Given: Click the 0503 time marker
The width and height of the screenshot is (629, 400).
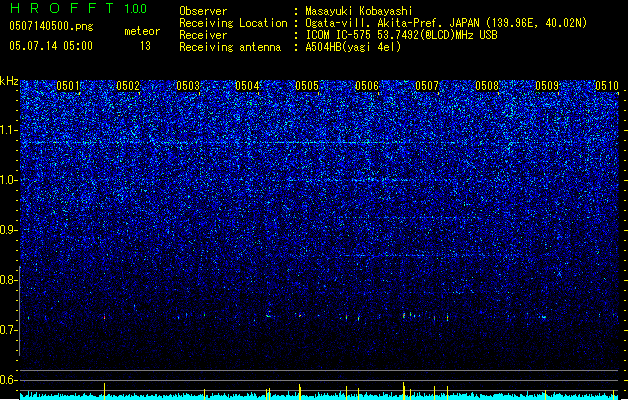Looking at the screenshot, I should (x=188, y=86).
